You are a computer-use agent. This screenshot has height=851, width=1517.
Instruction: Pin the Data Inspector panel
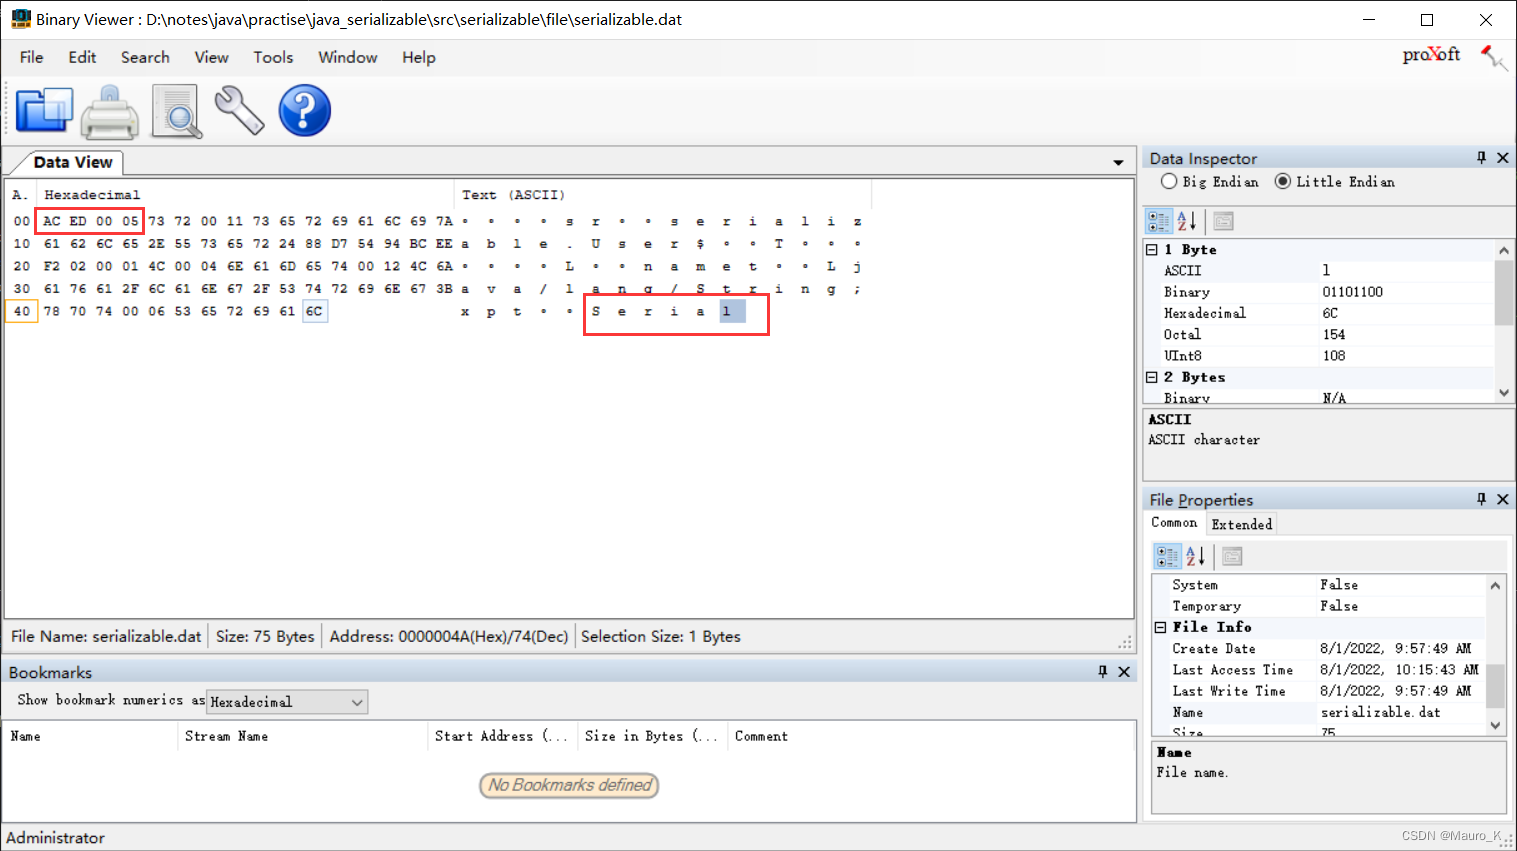[1481, 158]
